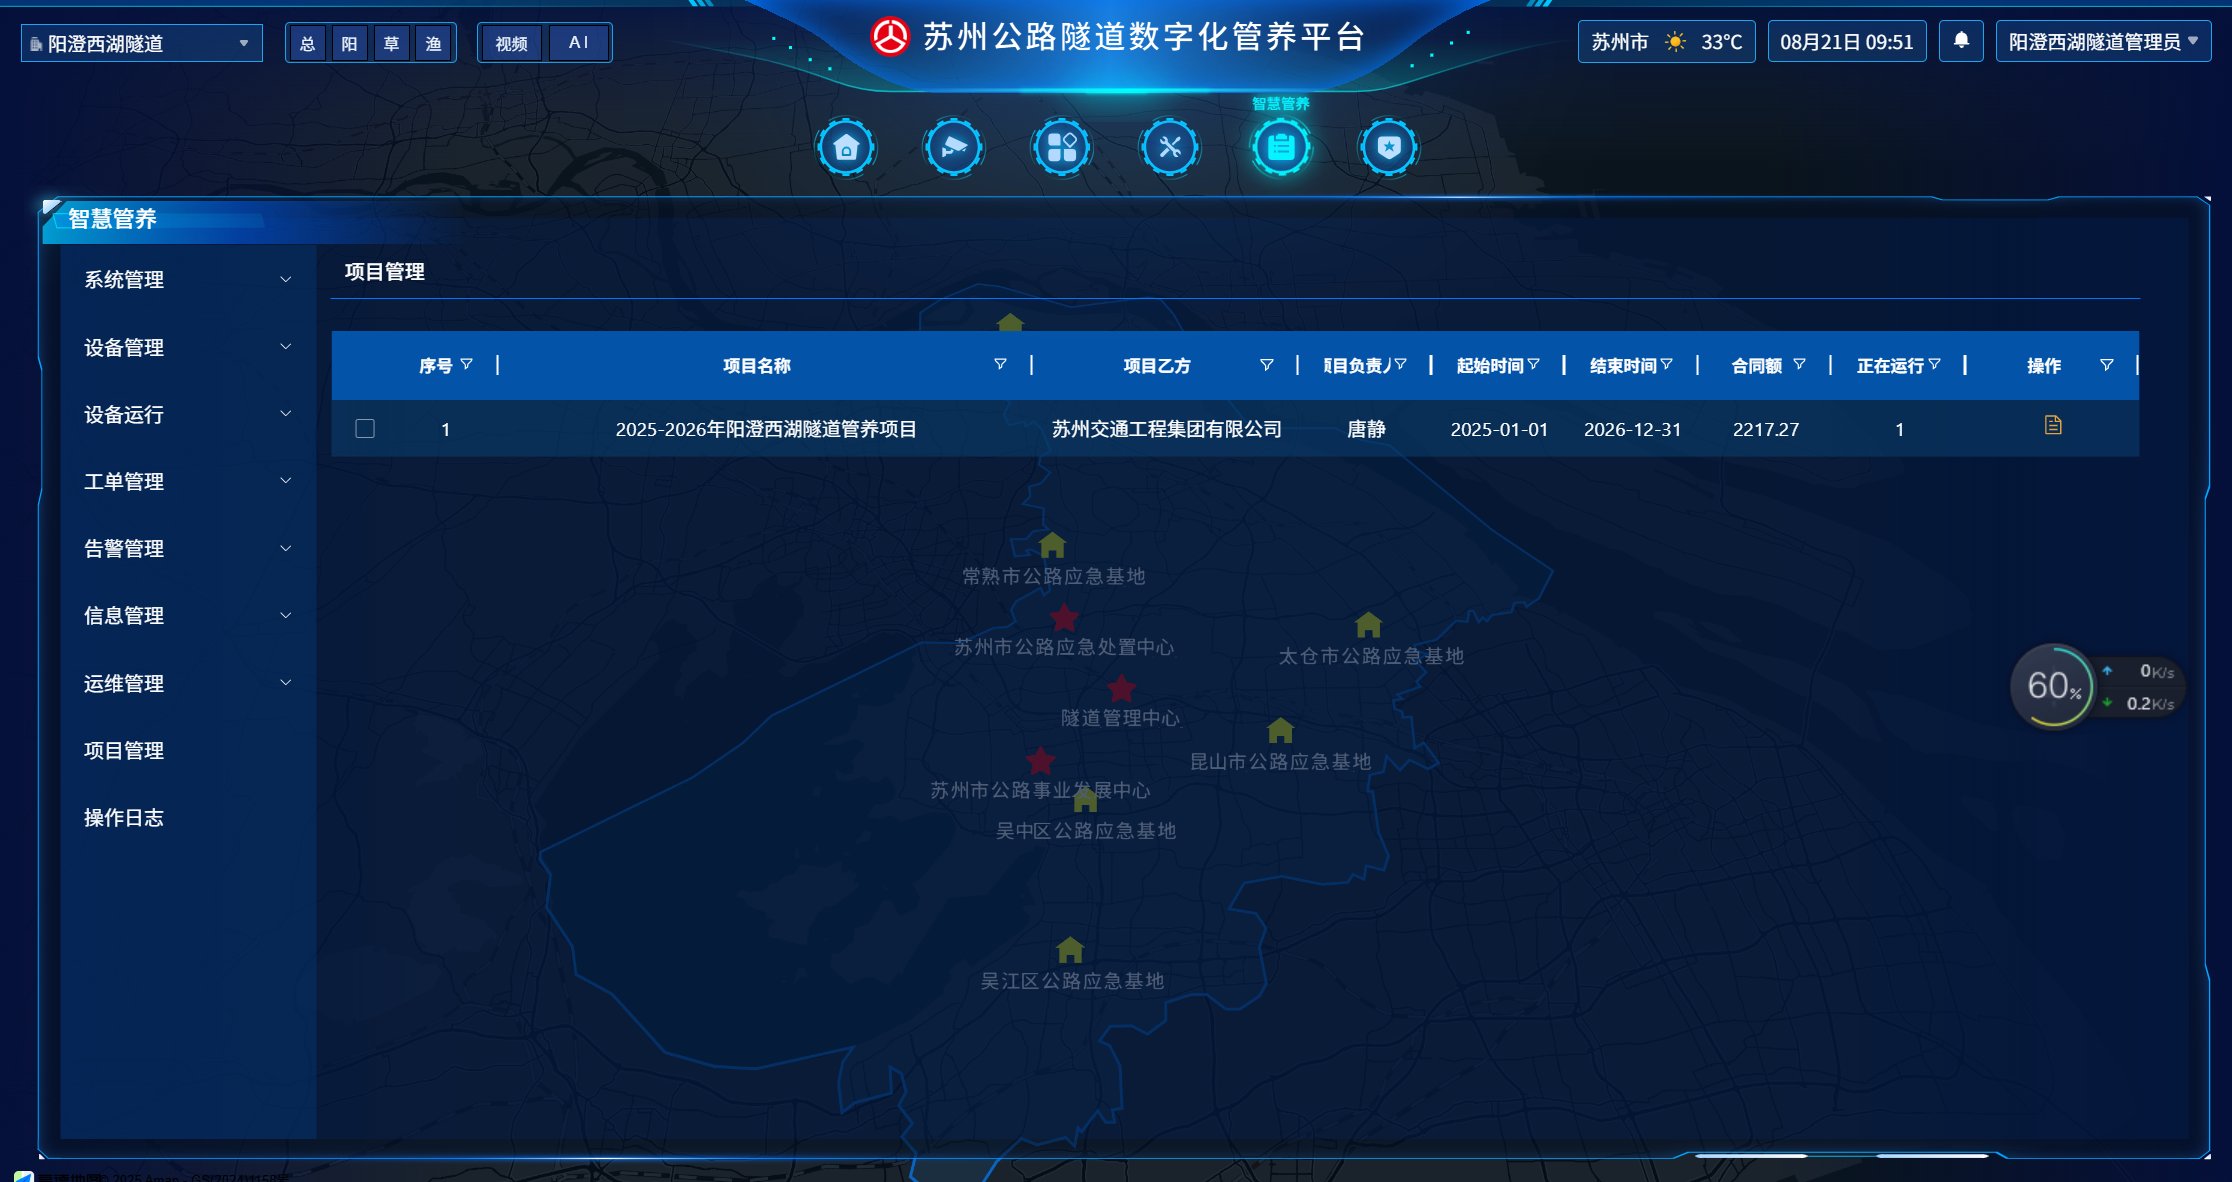Screen dimensions: 2232x1182
Task: Click the dashboard grid navigation icon
Action: 1062,148
